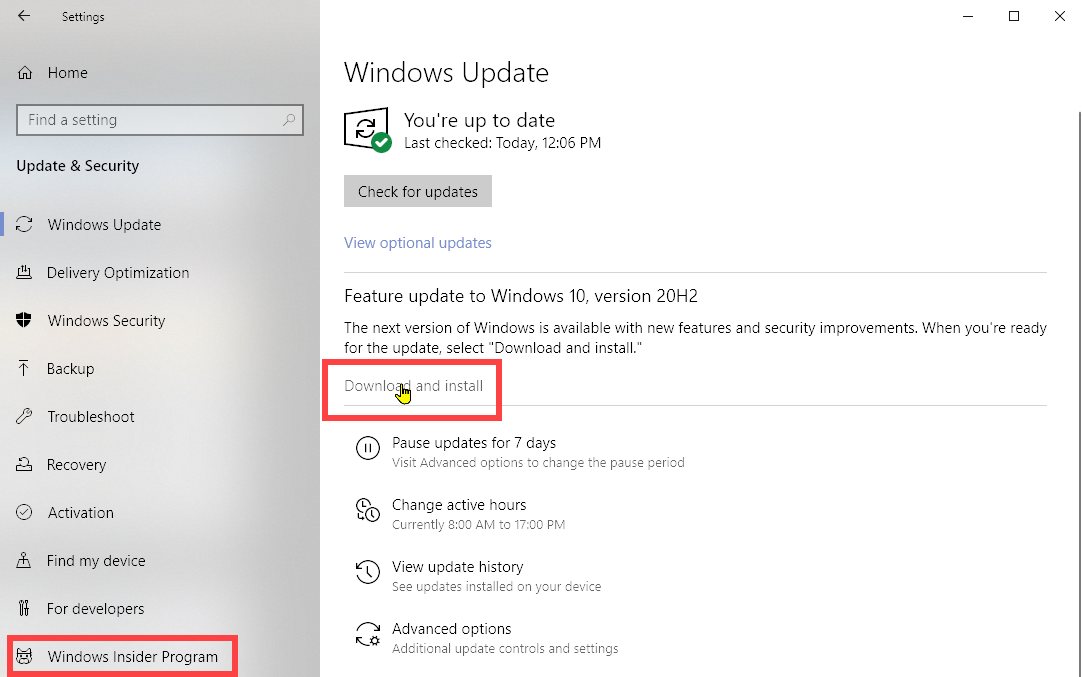The width and height of the screenshot is (1083, 677).
Task: Click the pause circle icon
Action: [367, 448]
